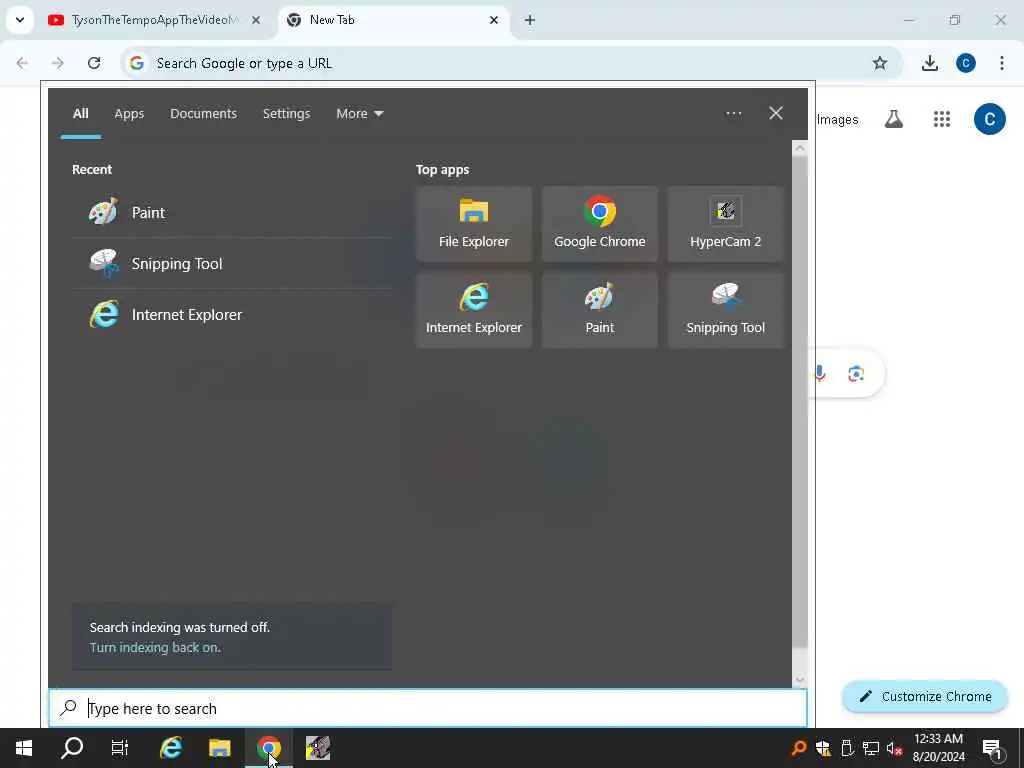Open Search Labs flask icon
The image size is (1024, 768).
893,119
